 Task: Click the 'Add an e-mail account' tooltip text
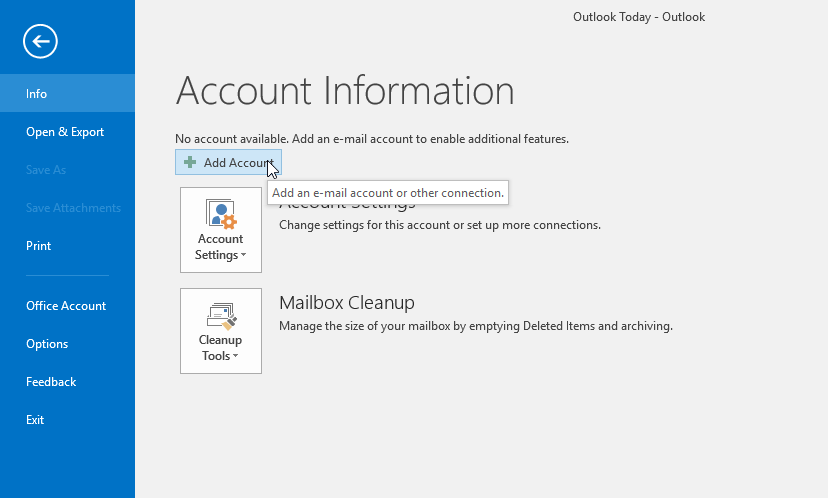click(388, 193)
